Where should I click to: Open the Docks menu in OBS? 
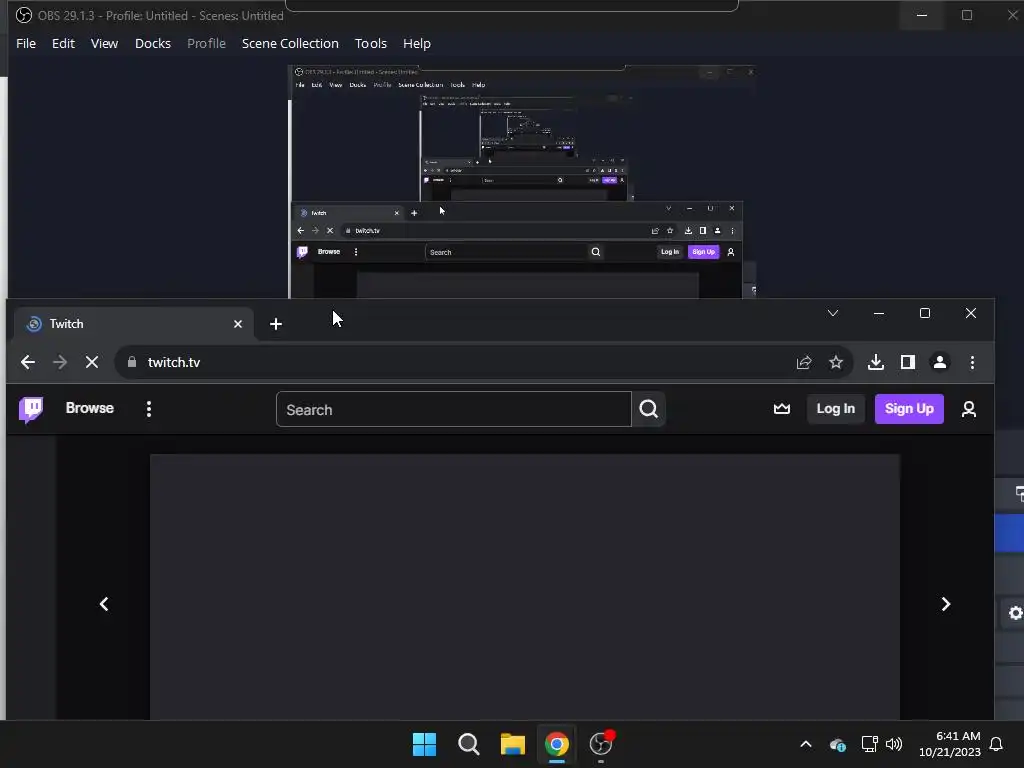(x=153, y=43)
